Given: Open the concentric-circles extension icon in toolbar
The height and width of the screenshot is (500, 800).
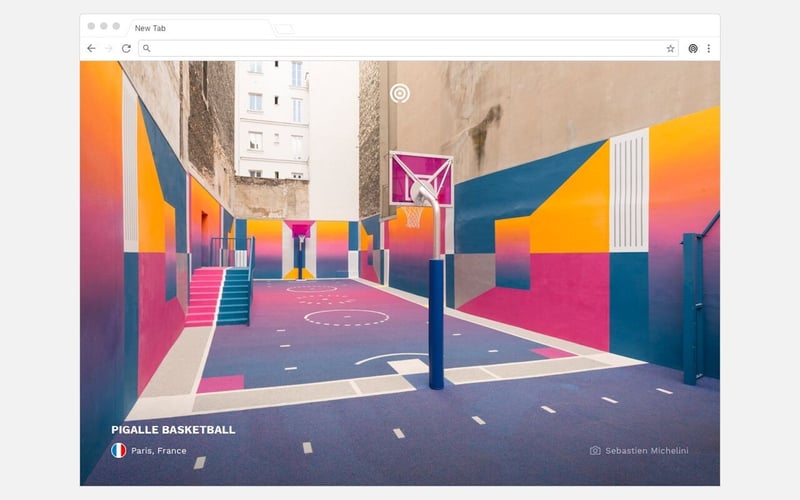Looking at the screenshot, I should [x=693, y=48].
